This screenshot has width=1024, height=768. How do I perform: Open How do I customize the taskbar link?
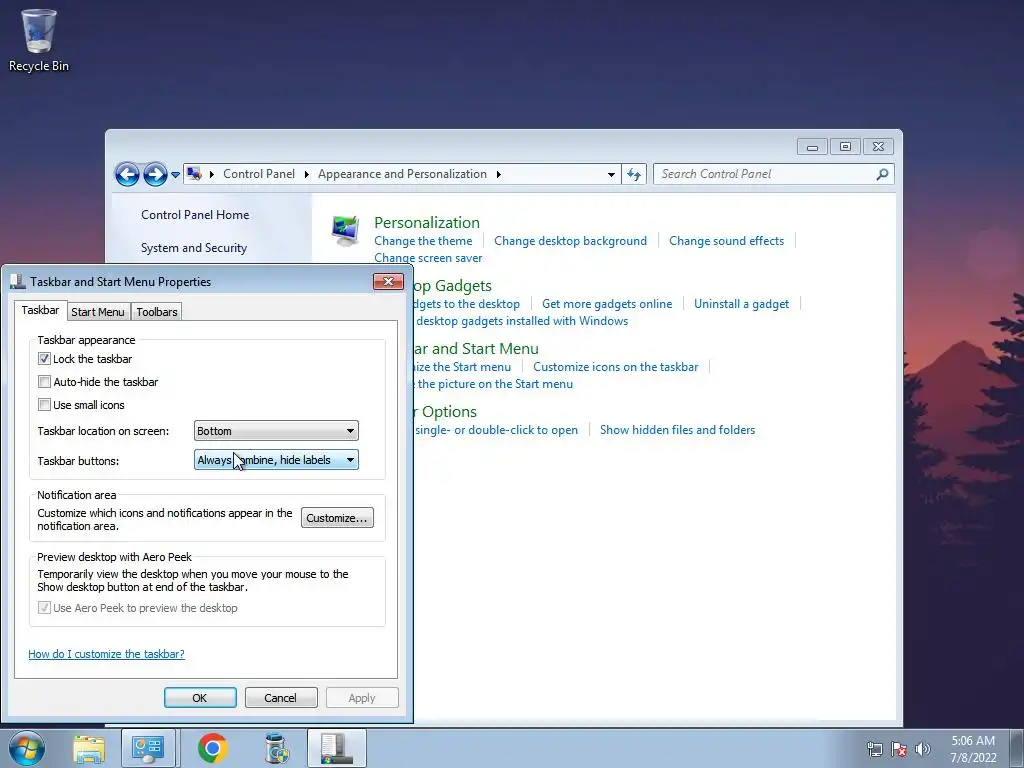click(106, 654)
